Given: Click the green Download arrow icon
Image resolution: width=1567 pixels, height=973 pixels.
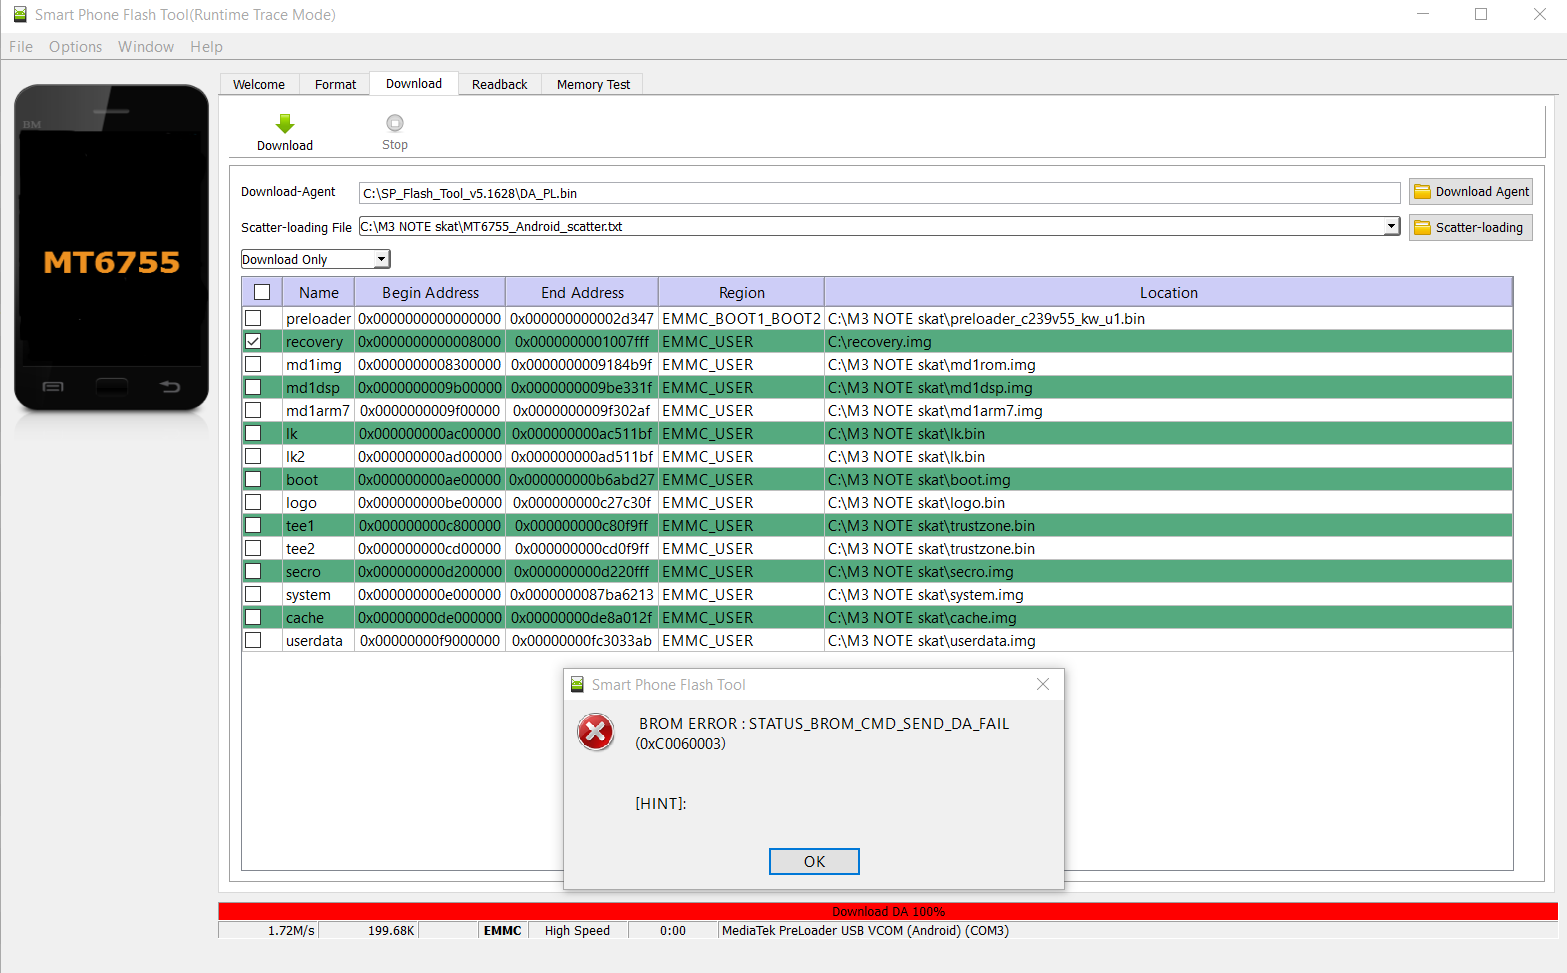Looking at the screenshot, I should coord(285,124).
